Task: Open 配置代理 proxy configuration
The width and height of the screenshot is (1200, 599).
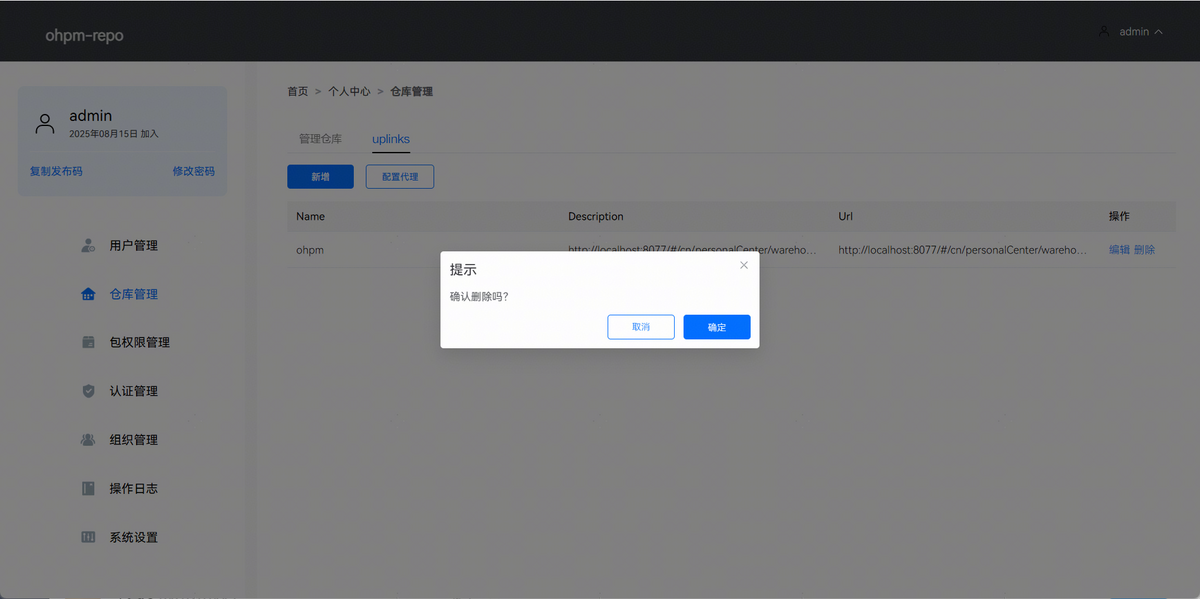Action: coord(399,177)
